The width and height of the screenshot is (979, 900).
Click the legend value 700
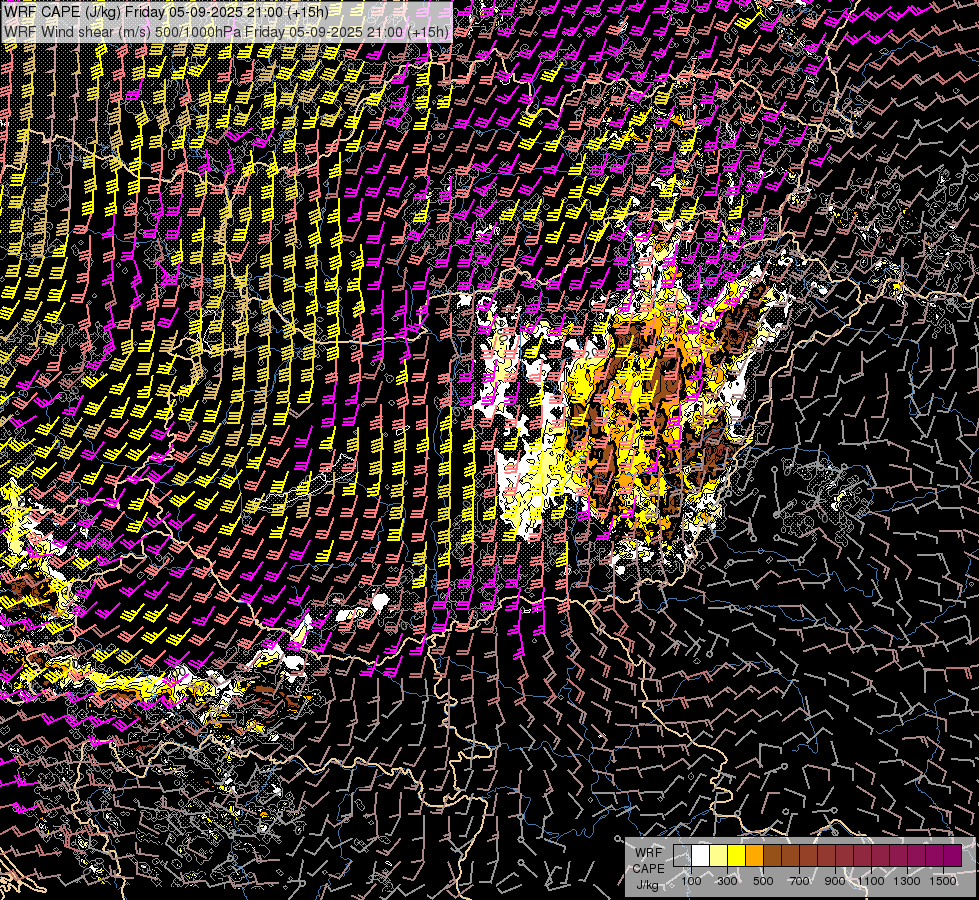[799, 881]
